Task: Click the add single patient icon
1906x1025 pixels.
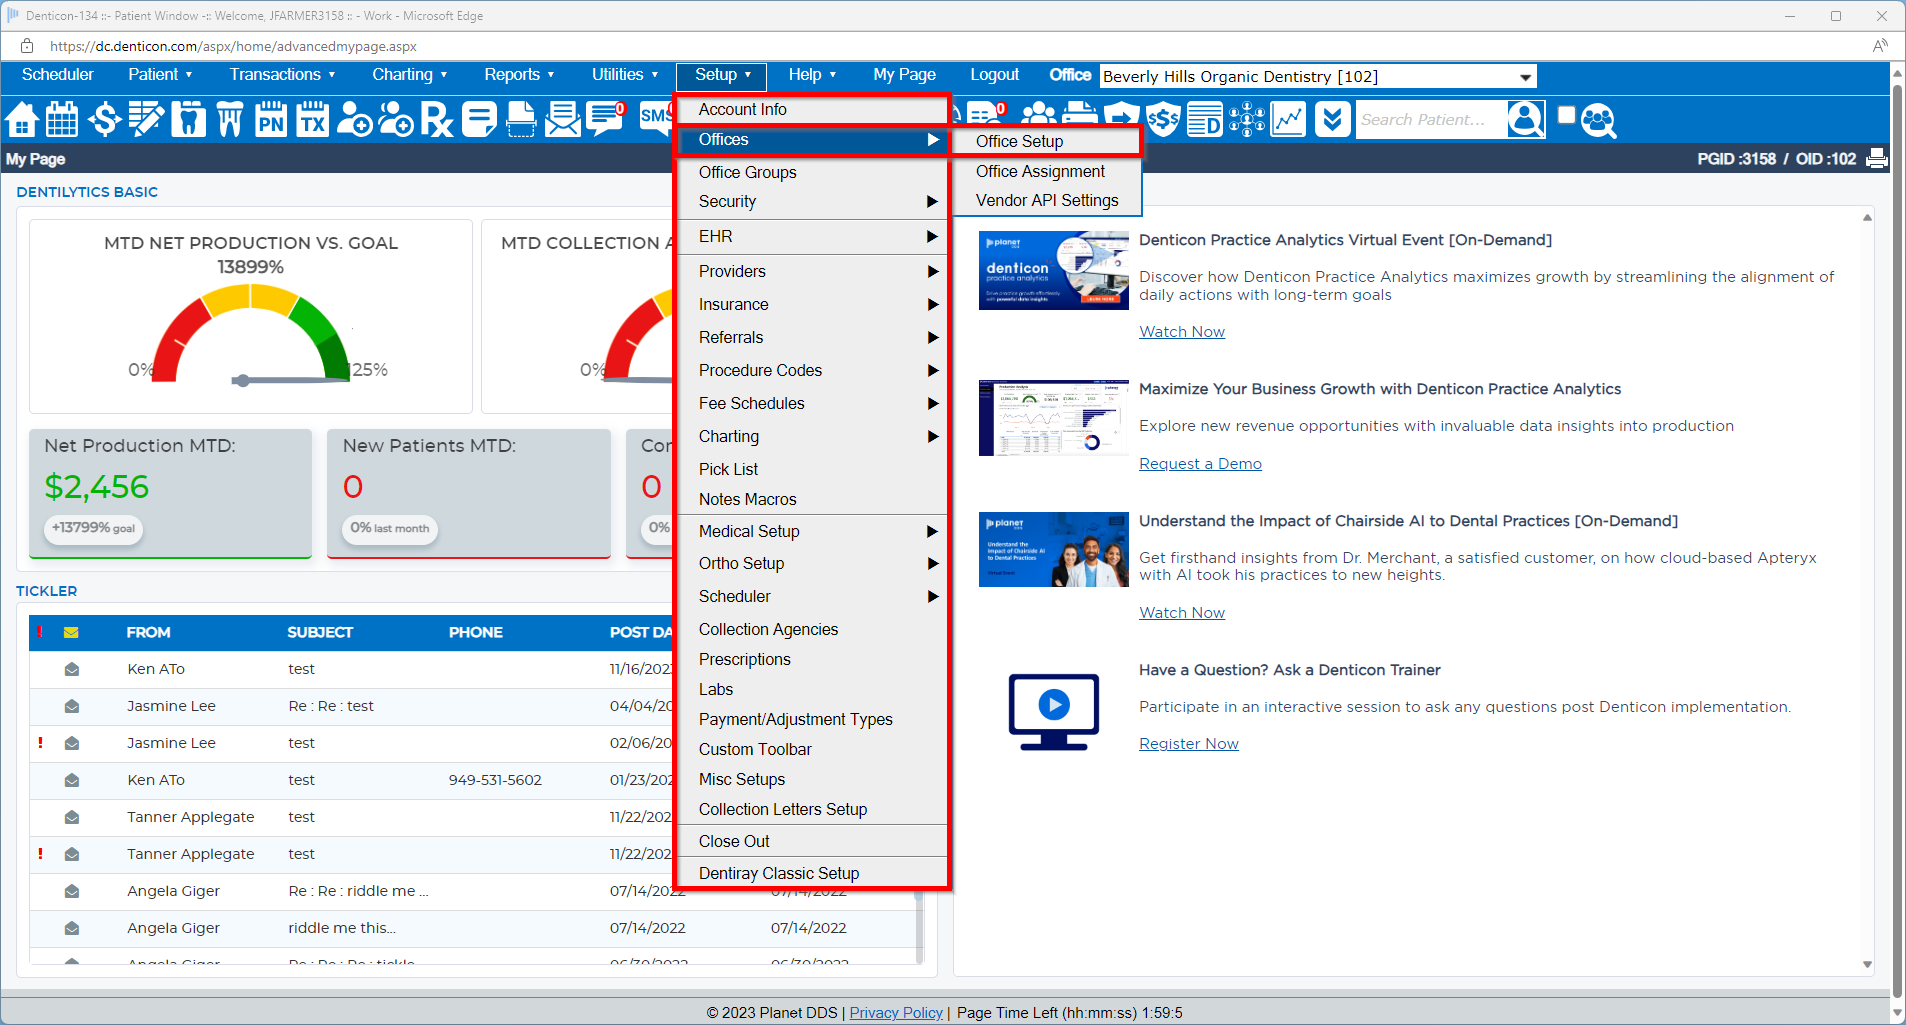Action: 354,120
